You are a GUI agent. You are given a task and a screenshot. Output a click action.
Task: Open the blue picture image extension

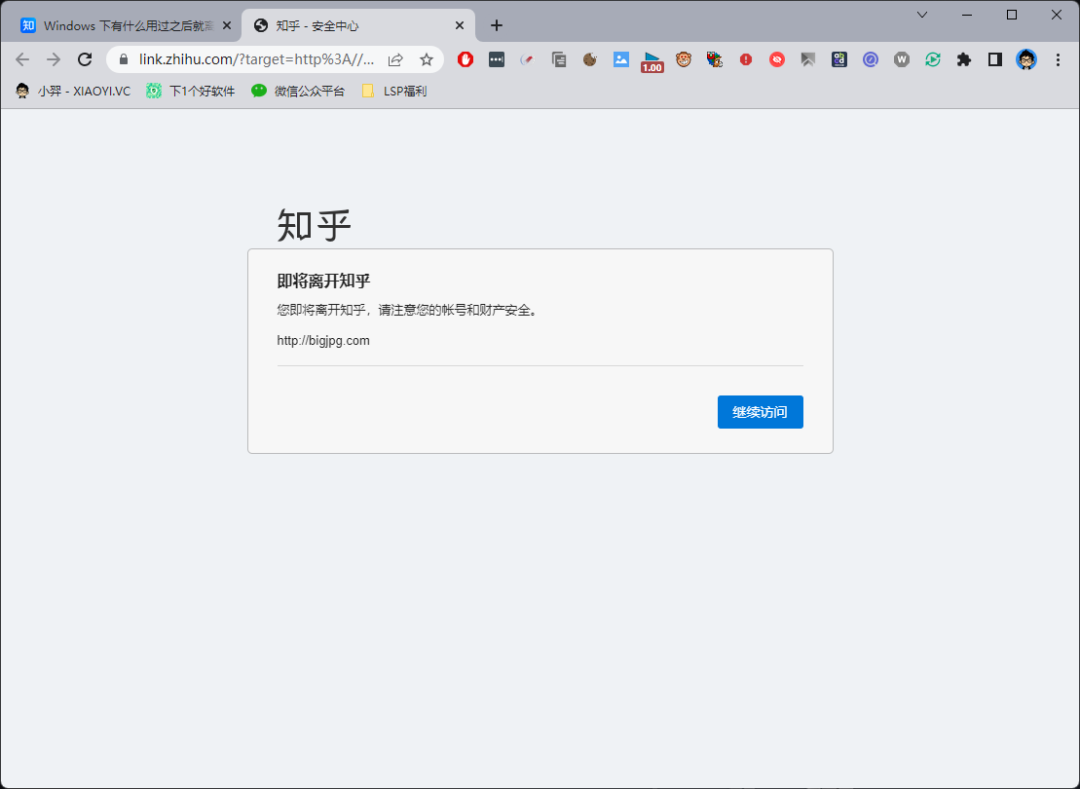(621, 60)
